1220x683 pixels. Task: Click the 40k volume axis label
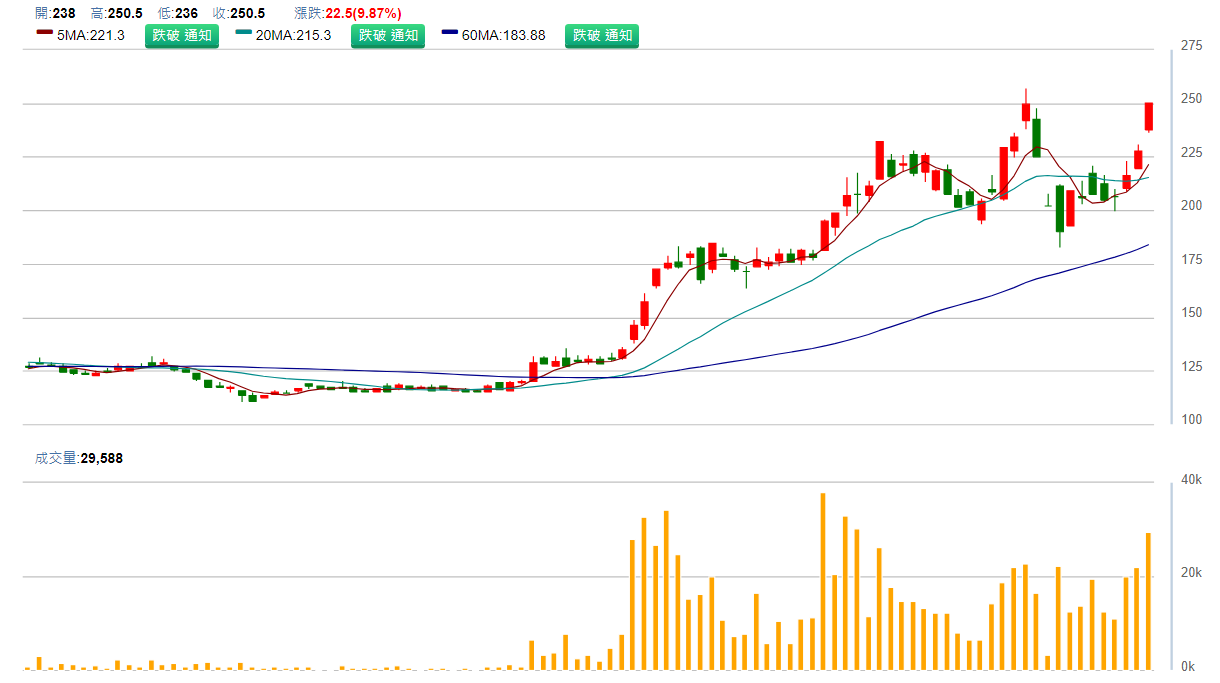click(x=1191, y=480)
